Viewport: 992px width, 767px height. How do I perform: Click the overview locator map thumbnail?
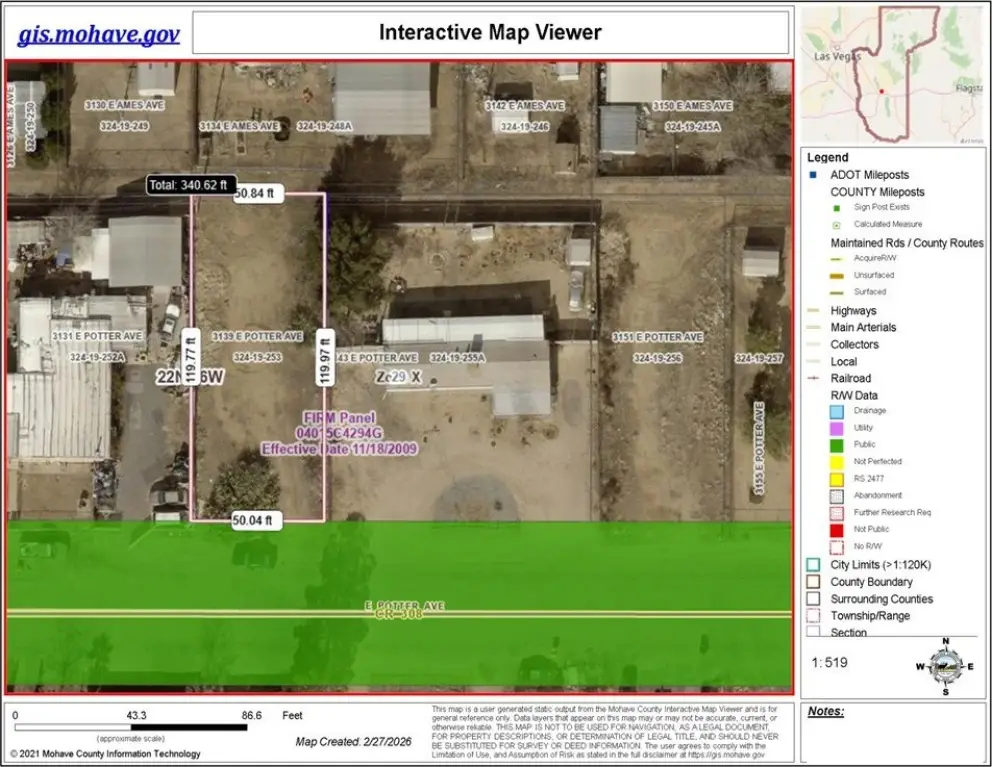[x=892, y=75]
